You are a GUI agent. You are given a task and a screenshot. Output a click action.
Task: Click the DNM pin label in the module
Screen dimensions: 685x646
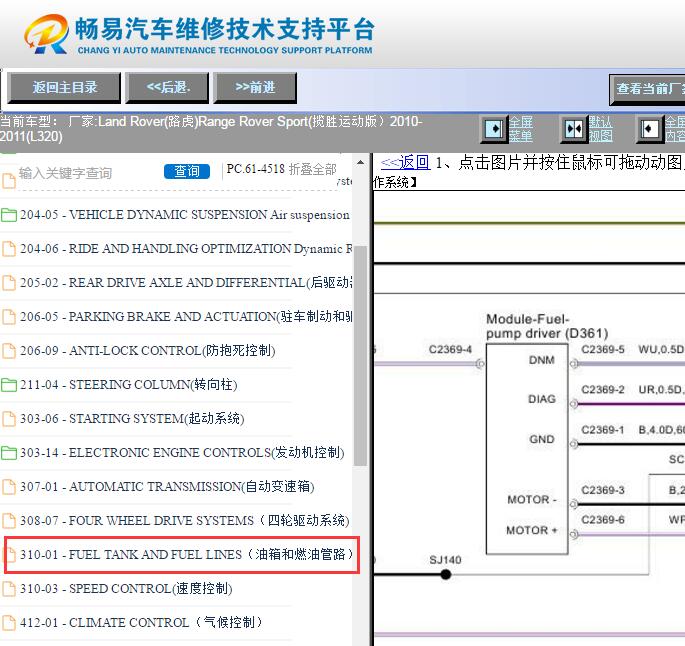pos(541,360)
